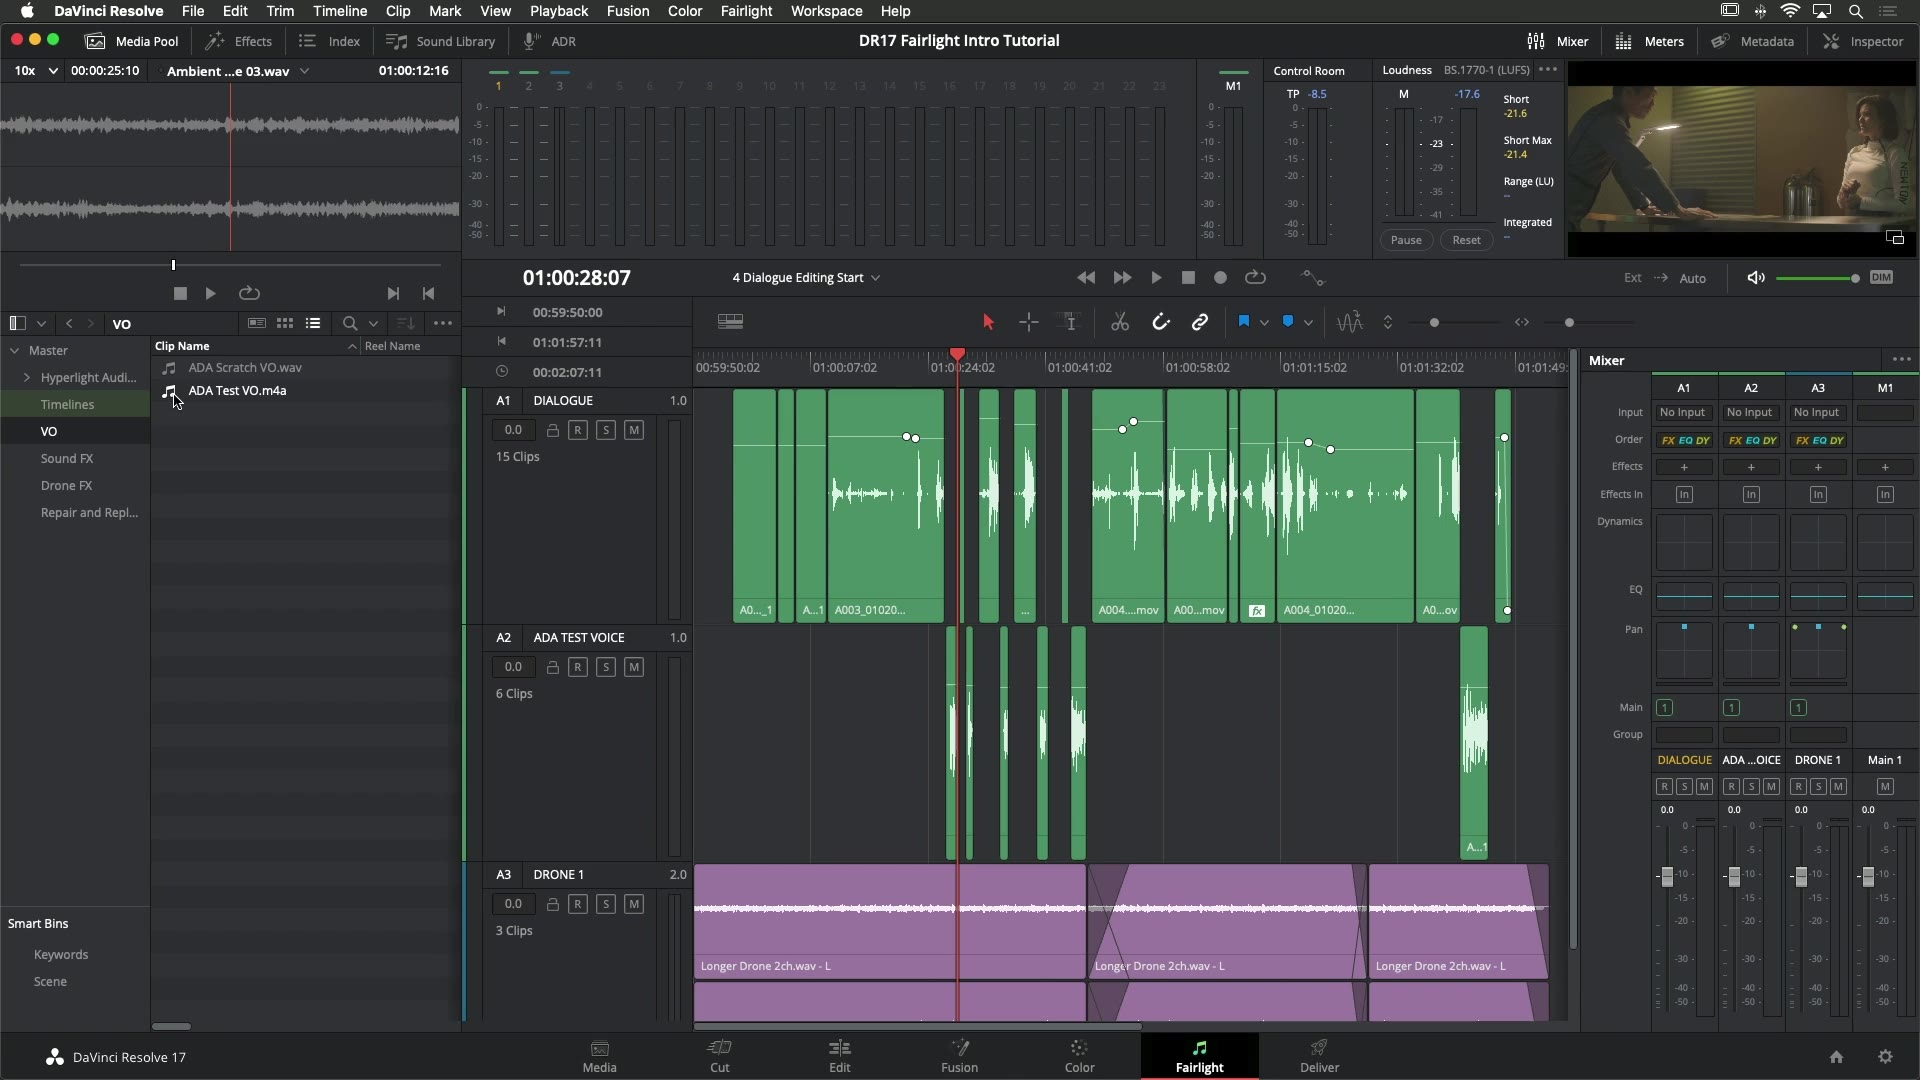Toggle the Meters panel
This screenshot has height=1080, width=1920.
(x=1650, y=41)
